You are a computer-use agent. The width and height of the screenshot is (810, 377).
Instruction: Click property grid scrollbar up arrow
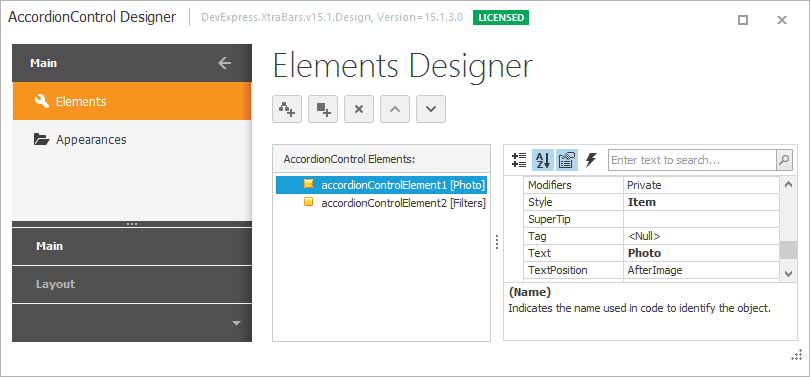(x=788, y=184)
